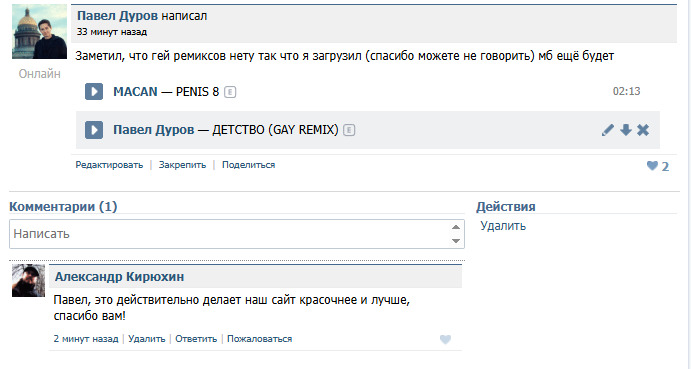This screenshot has height=369, width=691.
Task: Like the post via the heart icon
Action: [652, 166]
